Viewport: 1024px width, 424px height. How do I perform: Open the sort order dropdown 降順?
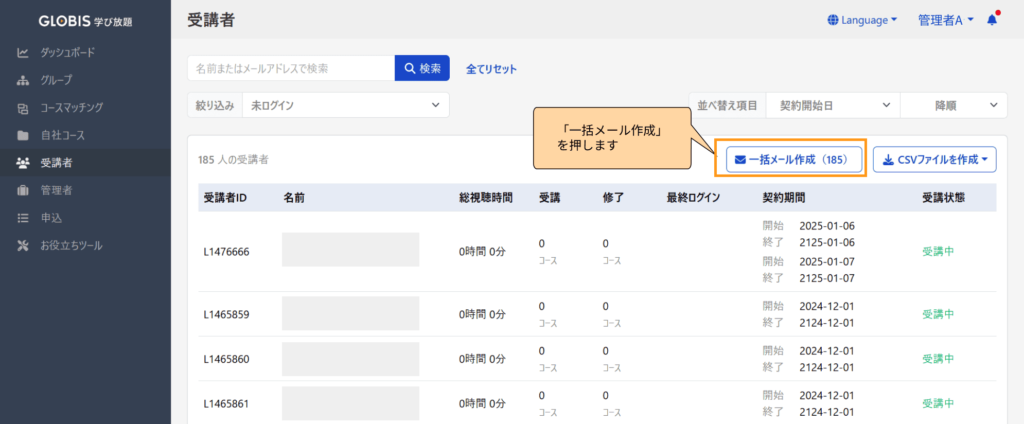(951, 105)
